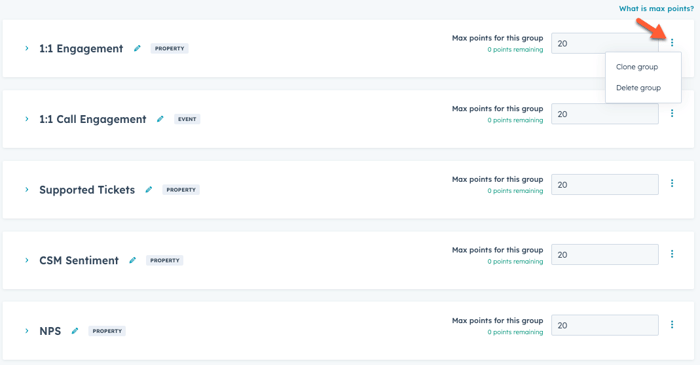Click PROPERTY tag on Supported Tickets
Viewport: 700px width, 365px height.
point(181,190)
